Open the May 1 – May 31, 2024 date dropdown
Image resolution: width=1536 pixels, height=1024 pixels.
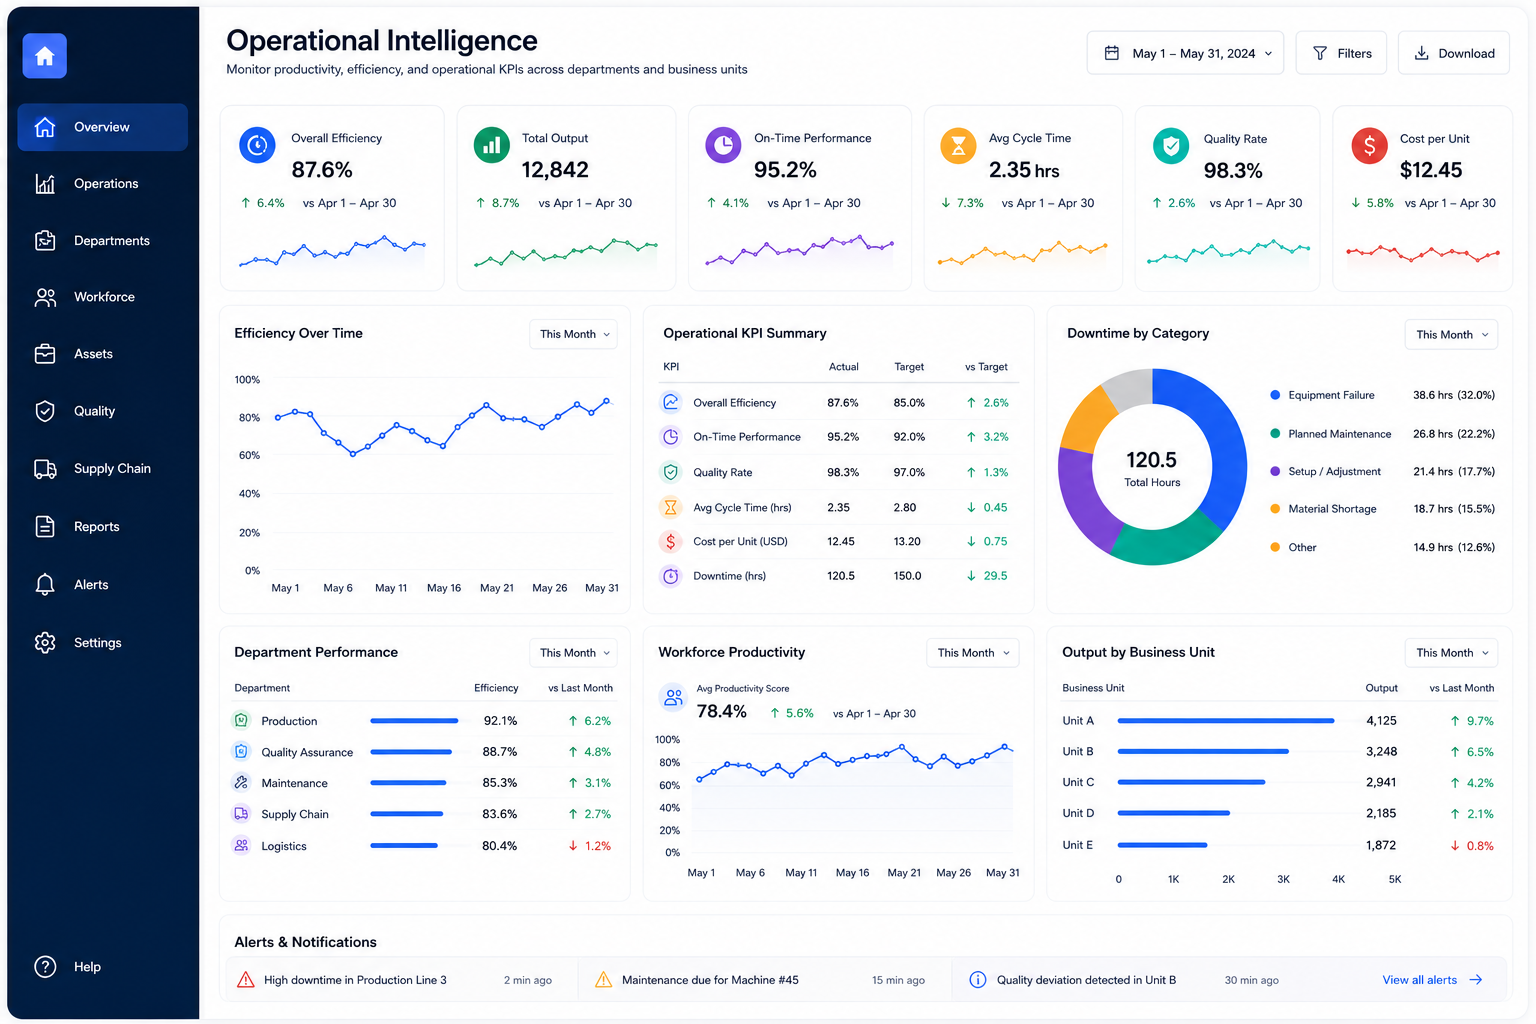point(1185,53)
